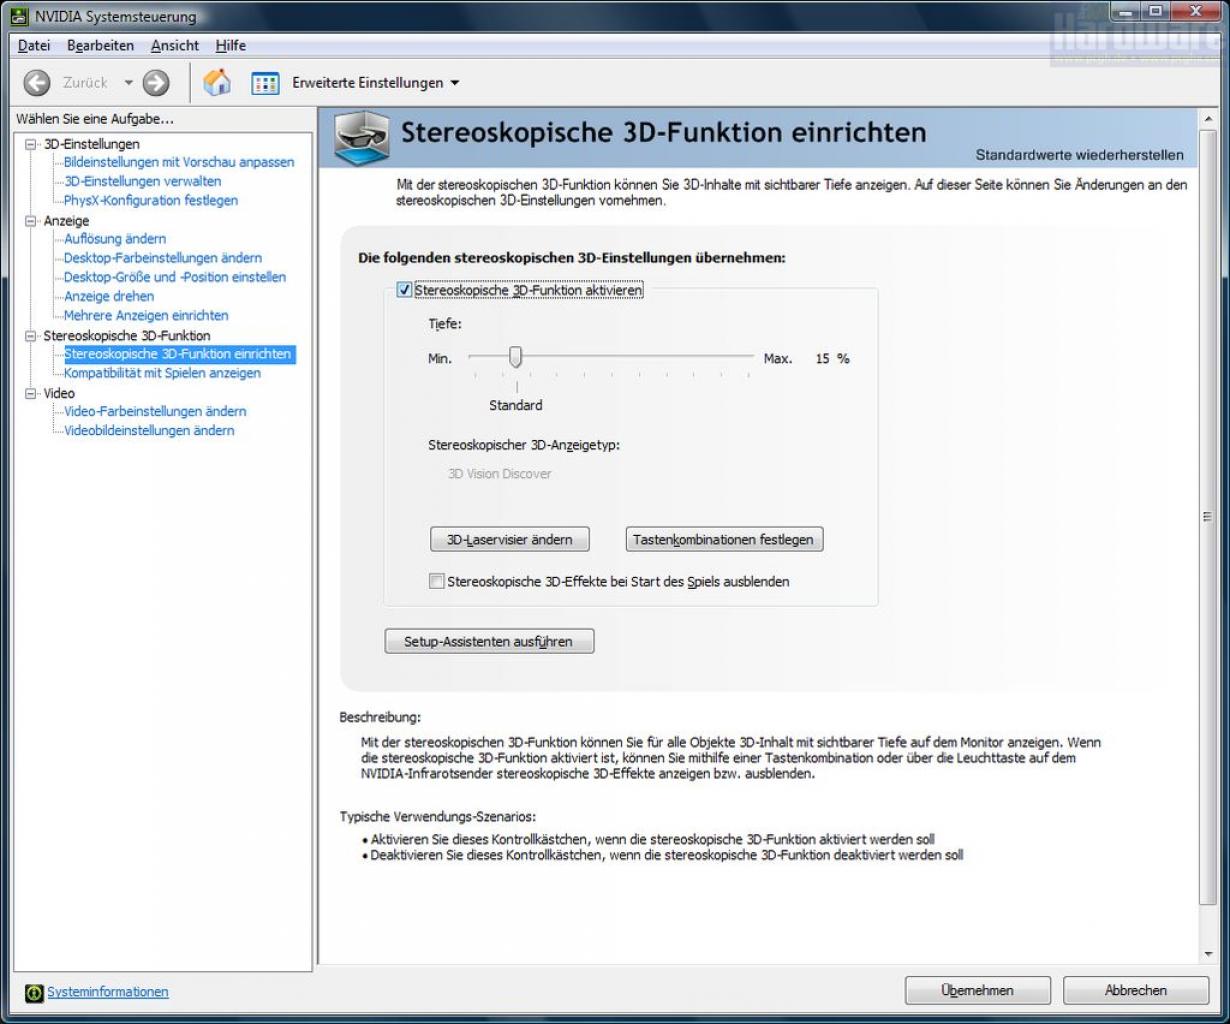
Task: Click the Systeminformationen icon
Action: point(34,992)
